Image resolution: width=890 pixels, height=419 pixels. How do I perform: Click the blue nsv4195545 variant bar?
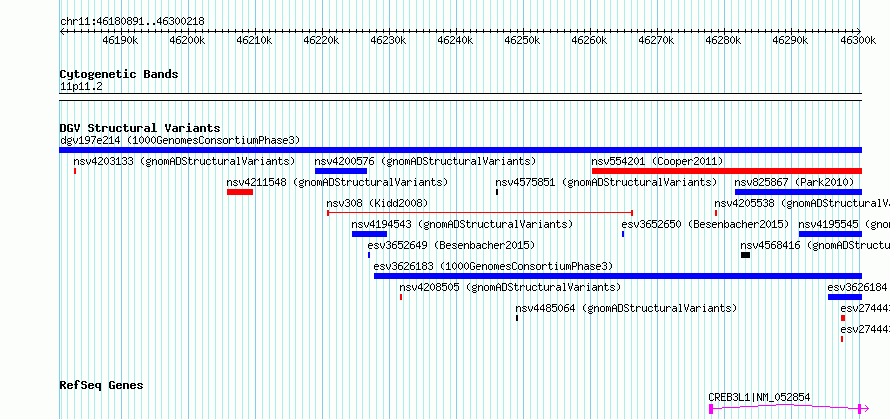point(830,234)
